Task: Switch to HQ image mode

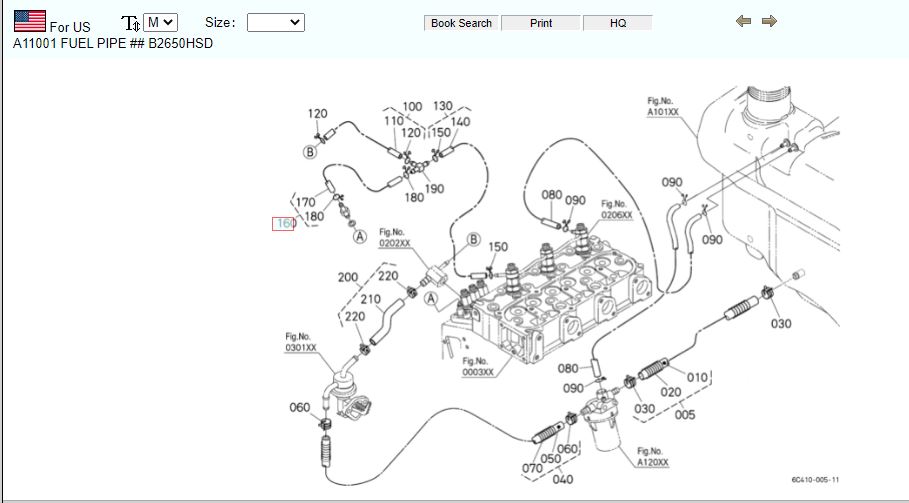Action: (x=617, y=23)
